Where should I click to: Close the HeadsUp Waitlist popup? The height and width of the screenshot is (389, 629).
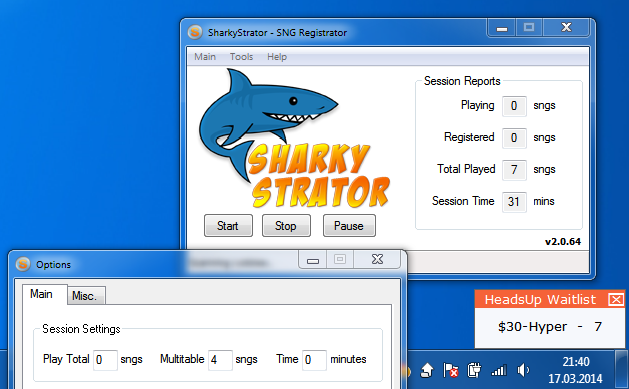[x=616, y=299]
